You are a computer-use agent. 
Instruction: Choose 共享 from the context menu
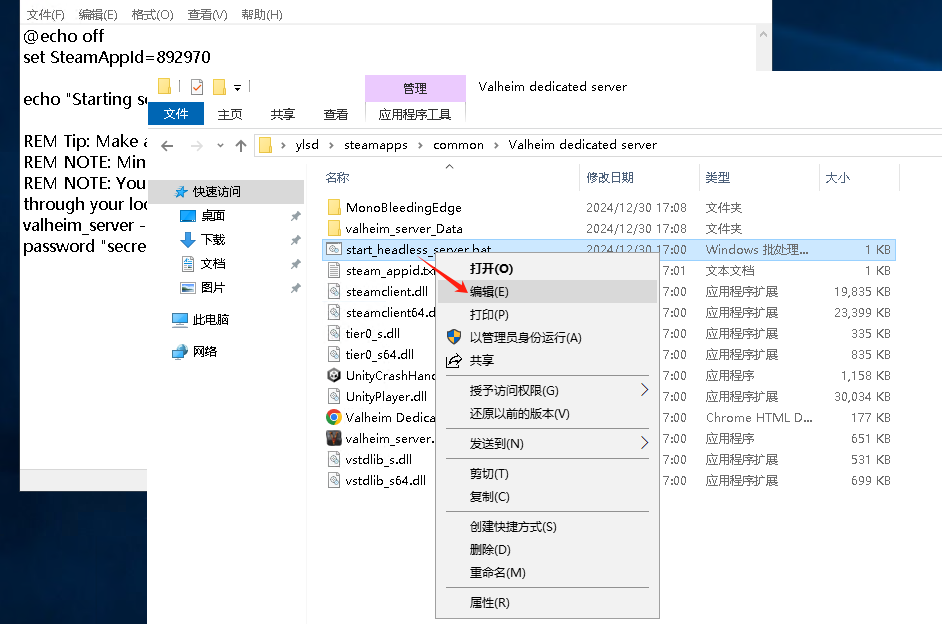point(547,360)
